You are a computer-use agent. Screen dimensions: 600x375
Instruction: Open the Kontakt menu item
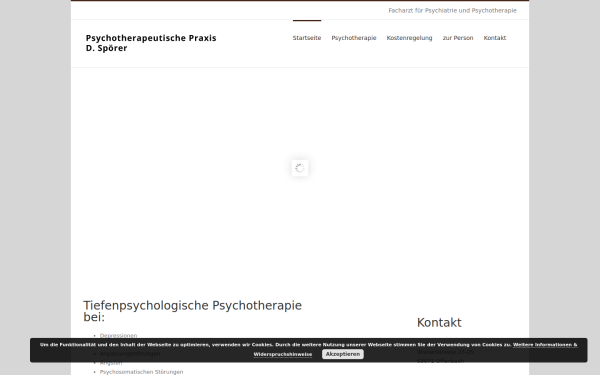495,38
